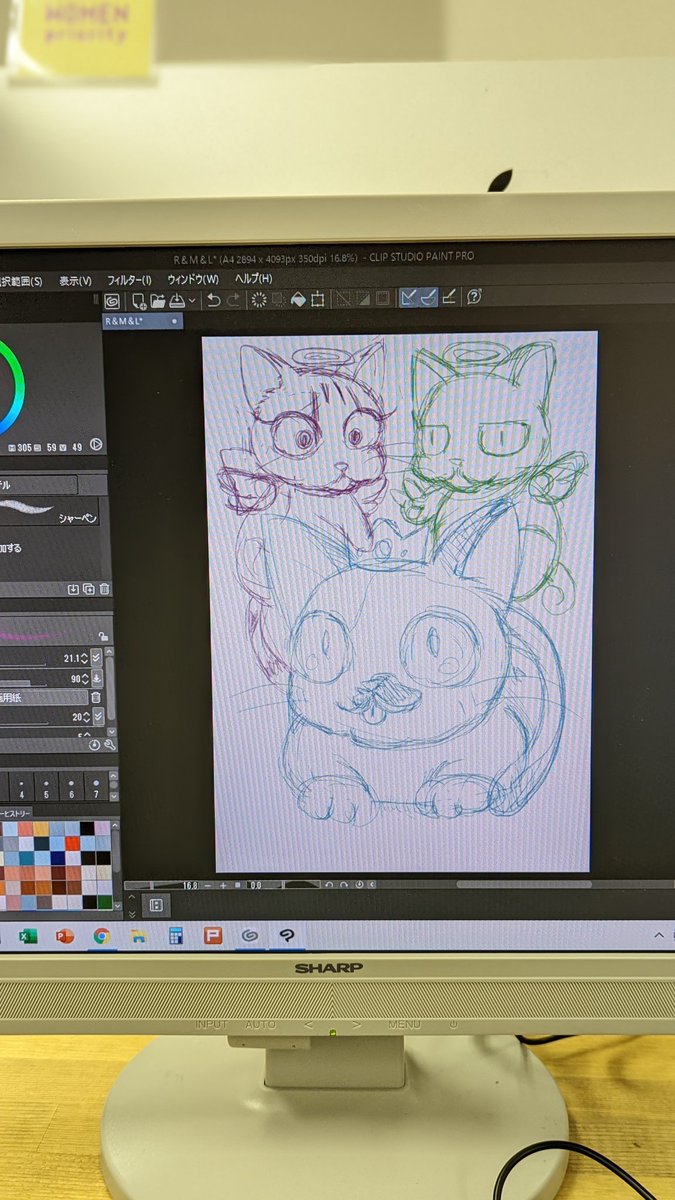Close the R&M&L canvas tab

pyautogui.click(x=174, y=322)
